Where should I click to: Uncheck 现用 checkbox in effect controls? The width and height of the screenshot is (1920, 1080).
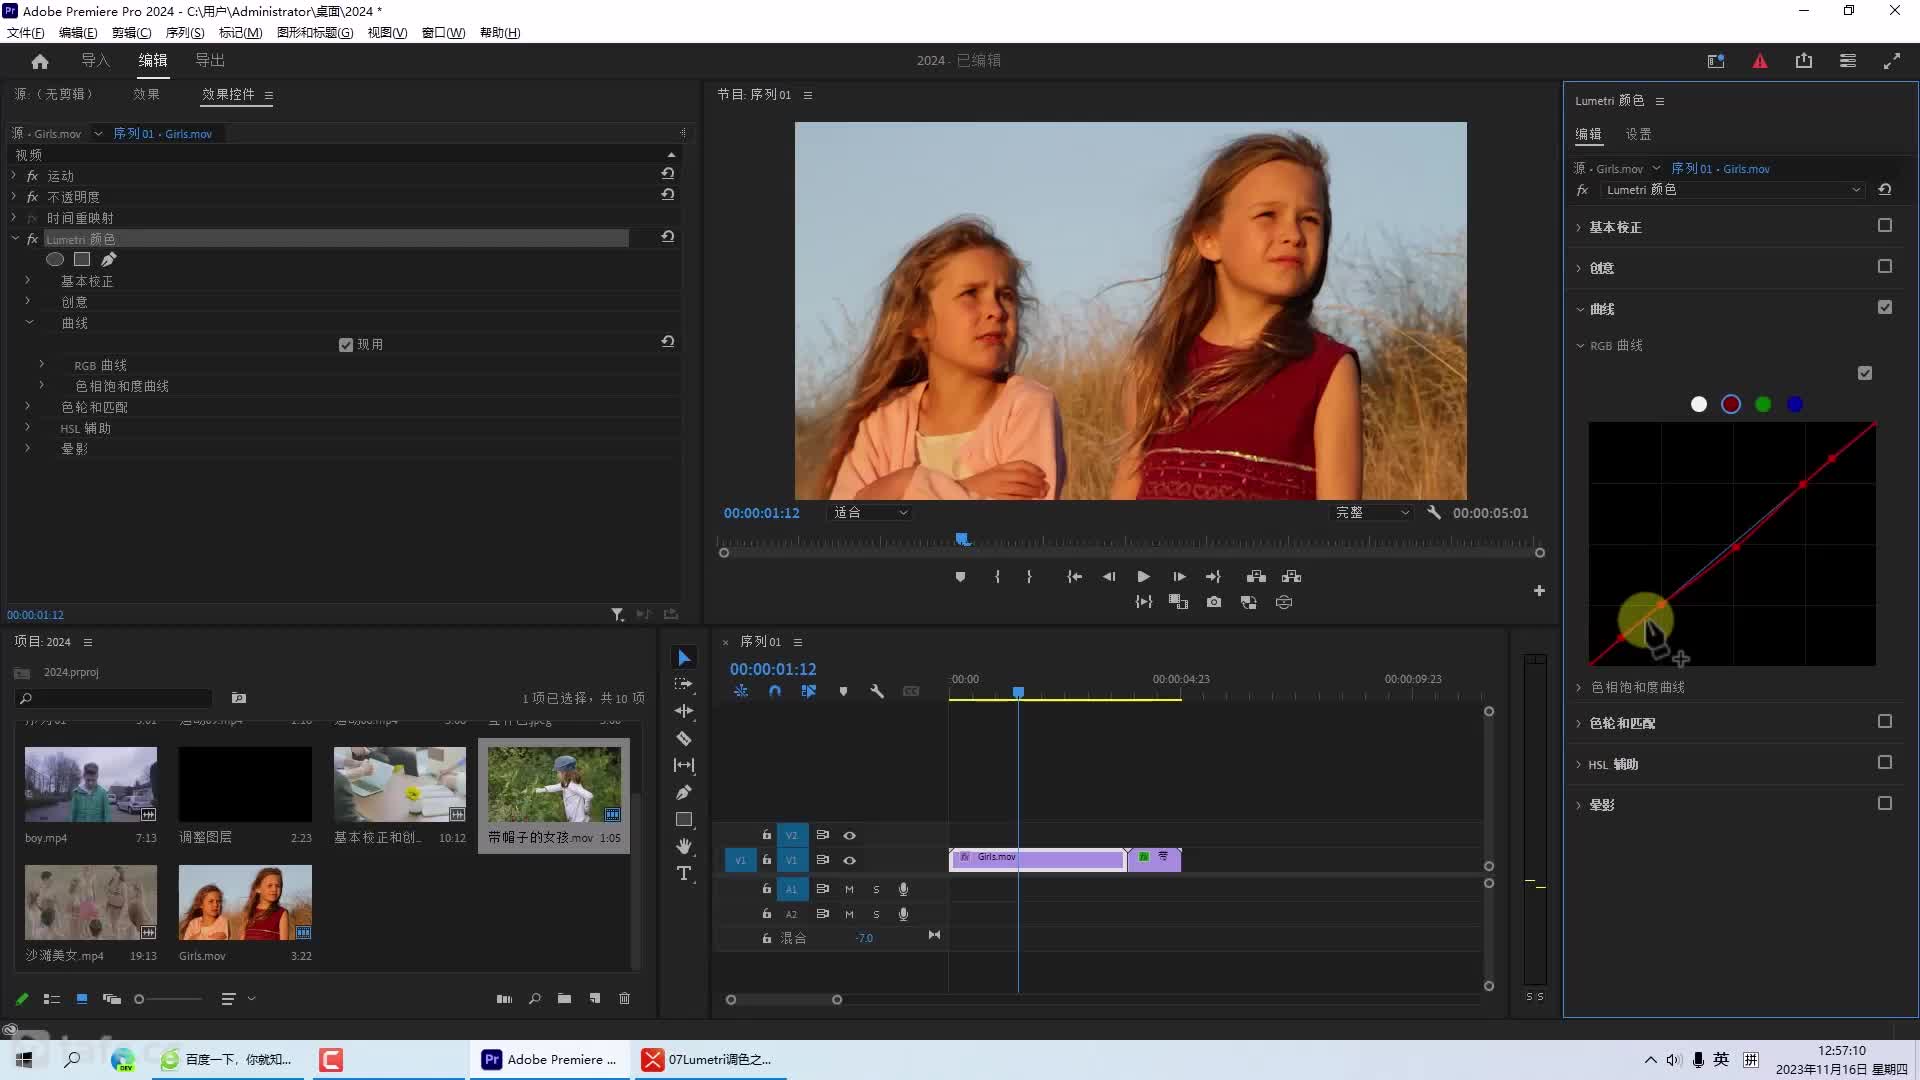tap(346, 345)
